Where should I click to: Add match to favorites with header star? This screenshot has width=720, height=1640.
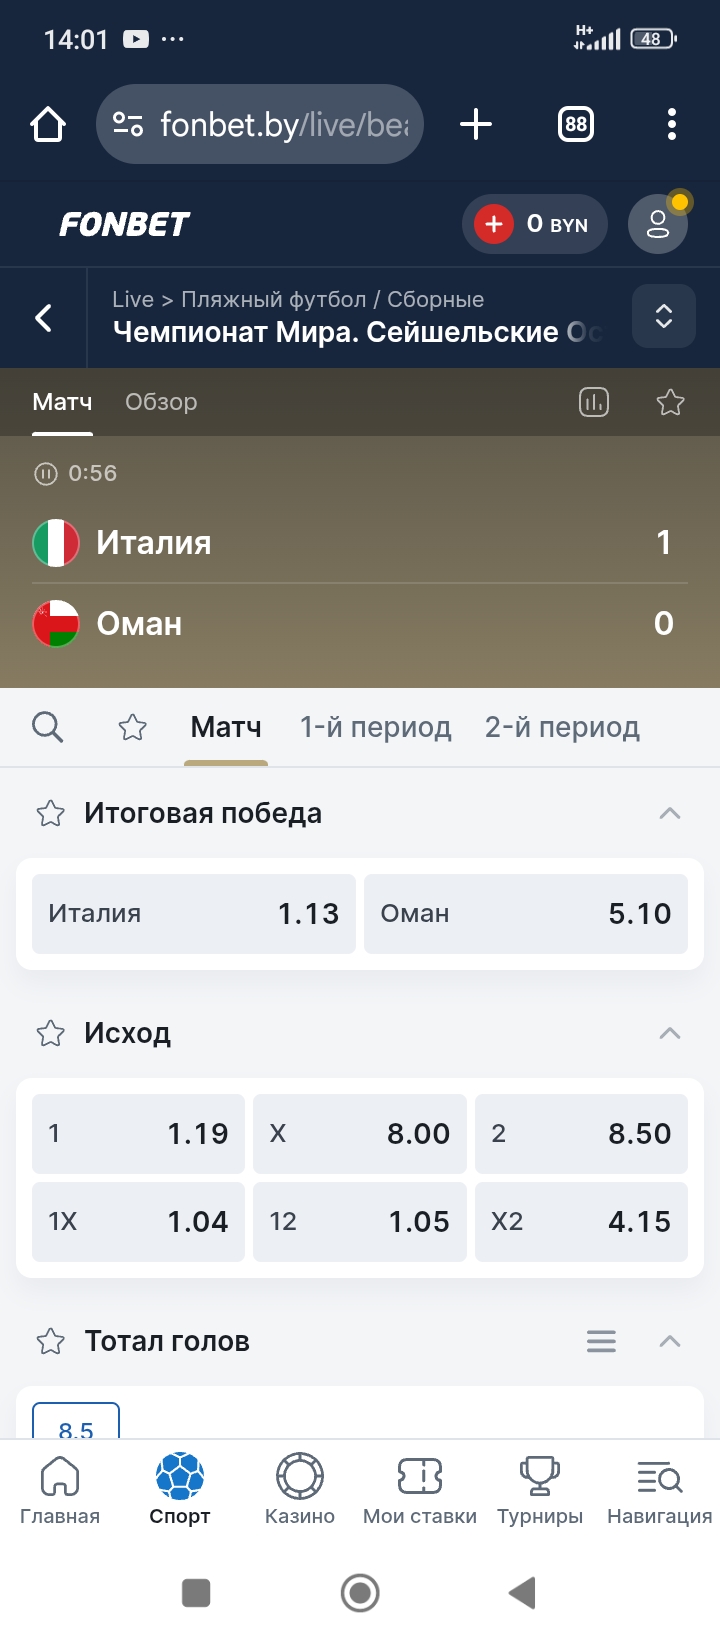click(x=670, y=402)
